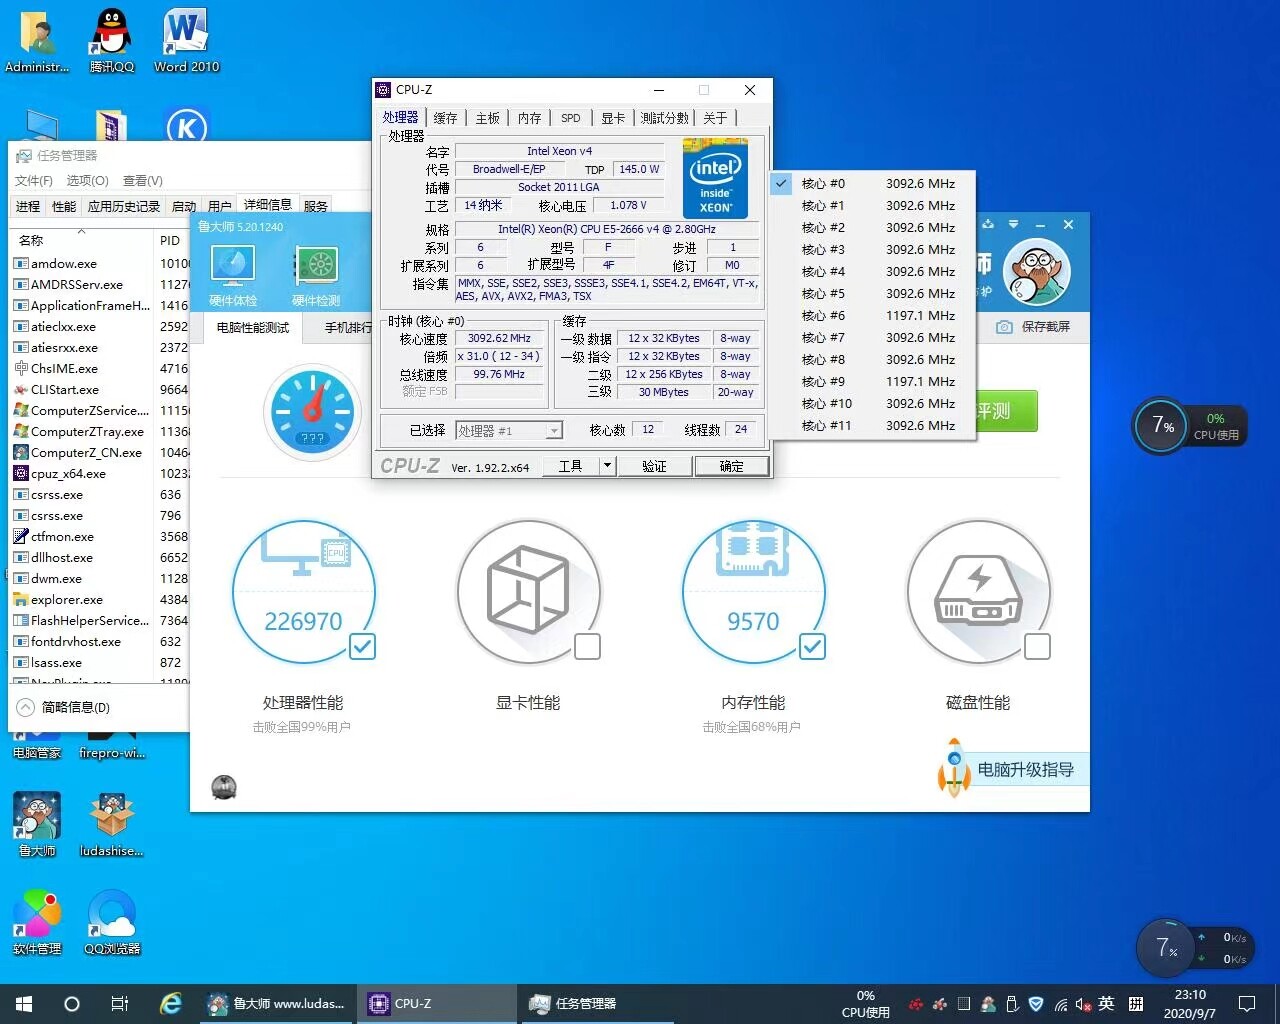This screenshot has width=1280, height=1024.
Task: Click the 确定 button in CPU-Z
Action: pos(732,466)
